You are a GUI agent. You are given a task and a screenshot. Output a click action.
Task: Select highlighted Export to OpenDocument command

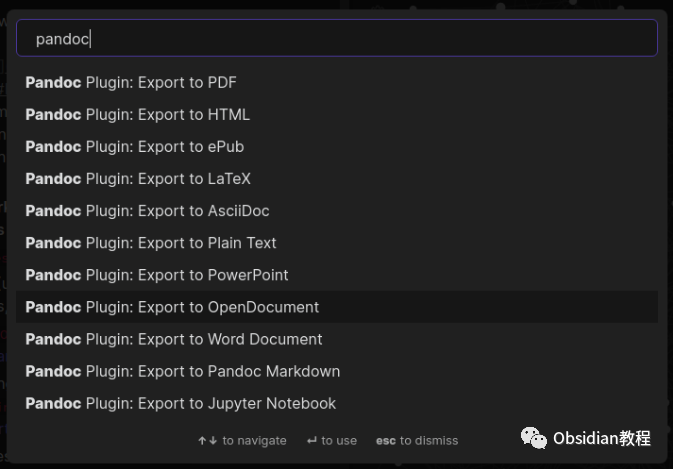[x=336, y=307]
